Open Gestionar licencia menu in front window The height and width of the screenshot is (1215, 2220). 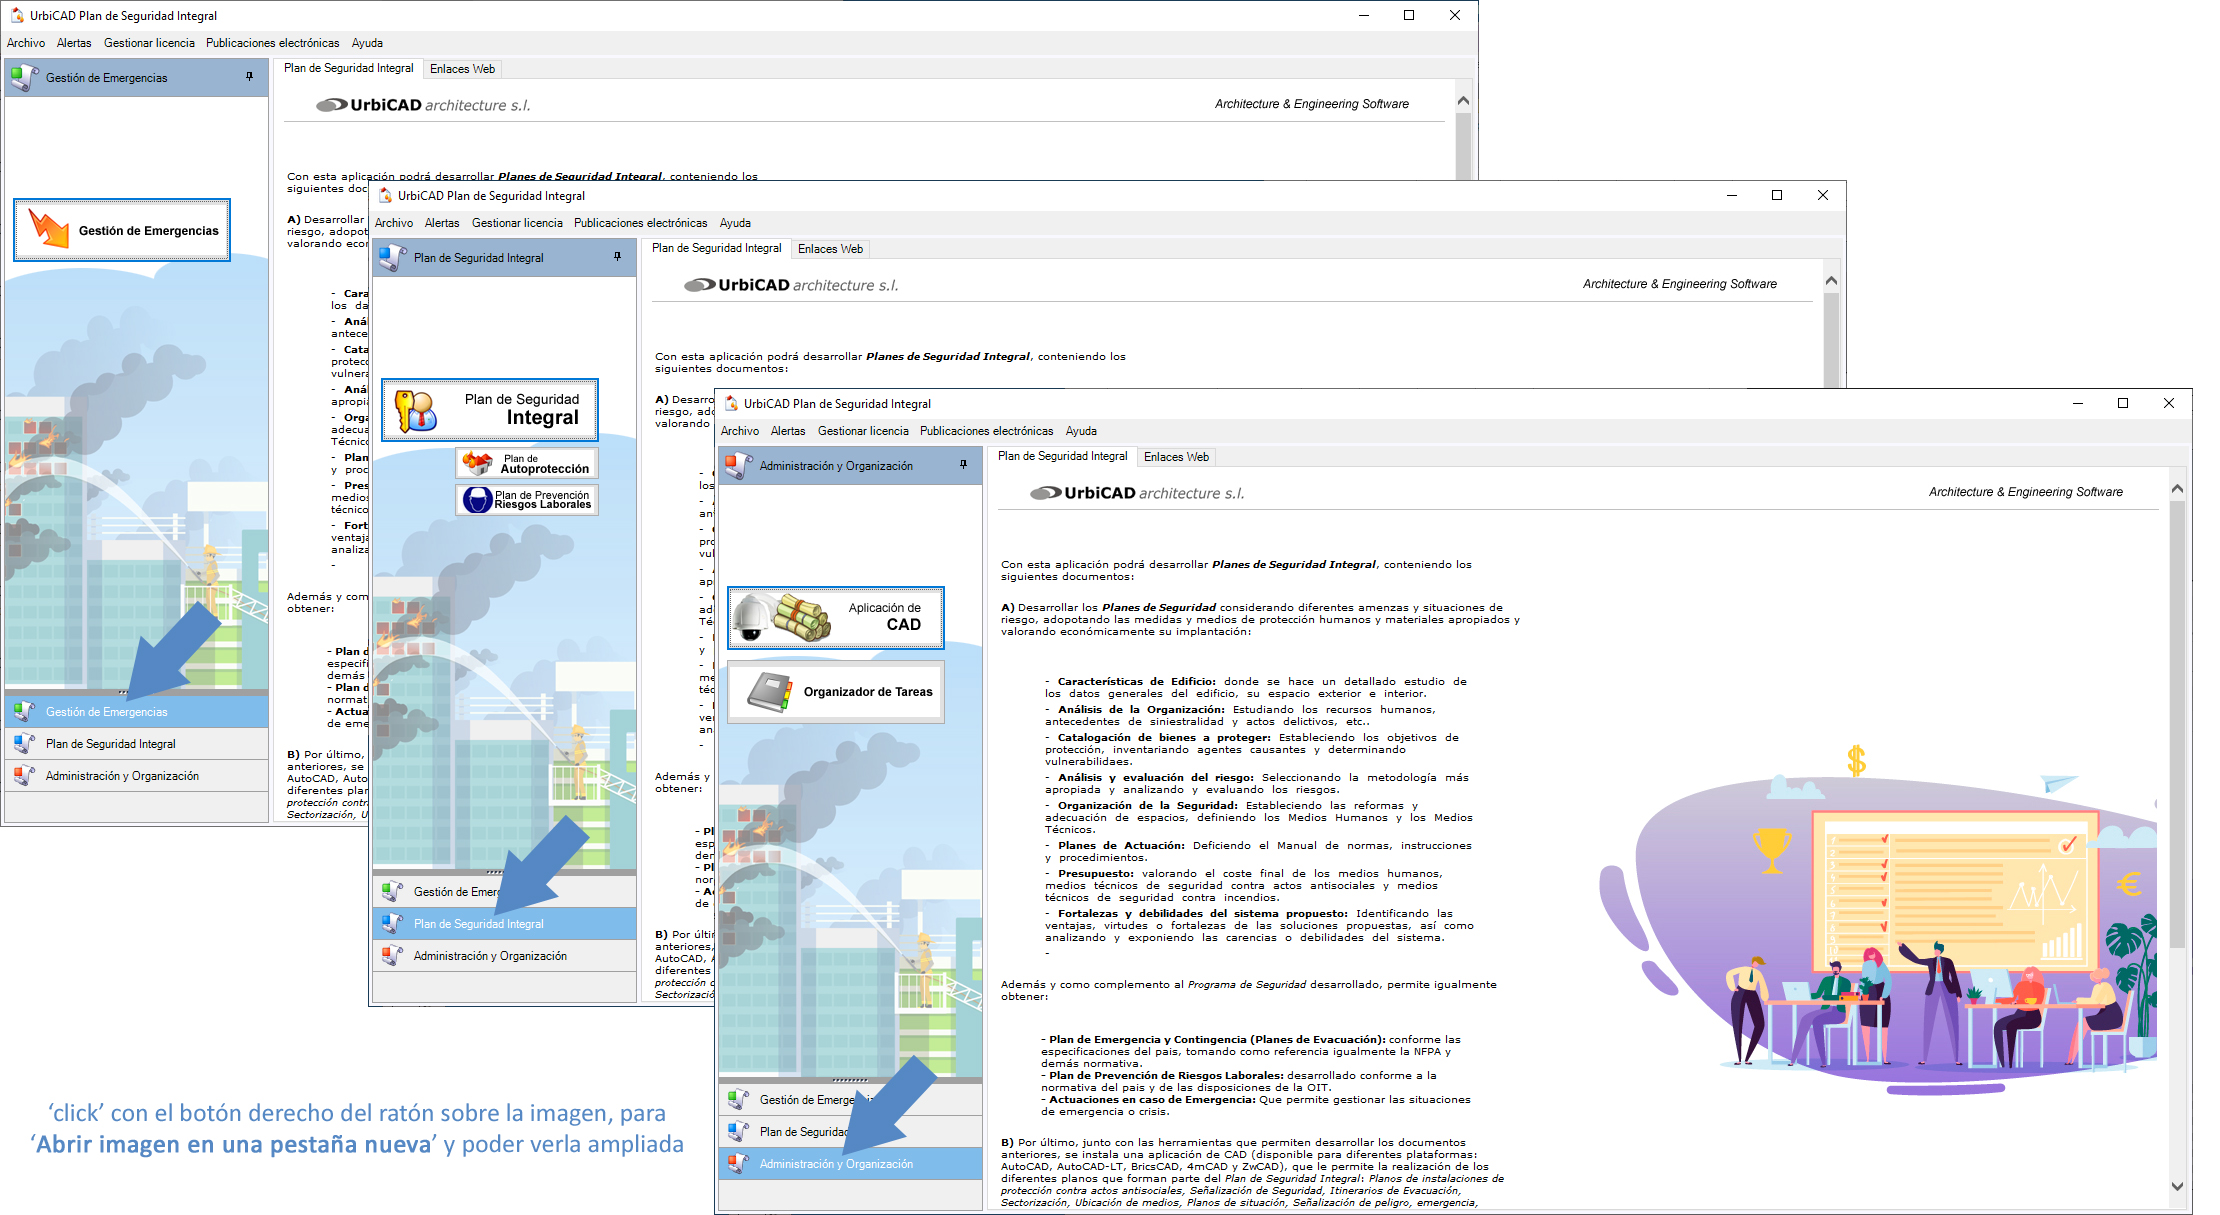(x=863, y=431)
